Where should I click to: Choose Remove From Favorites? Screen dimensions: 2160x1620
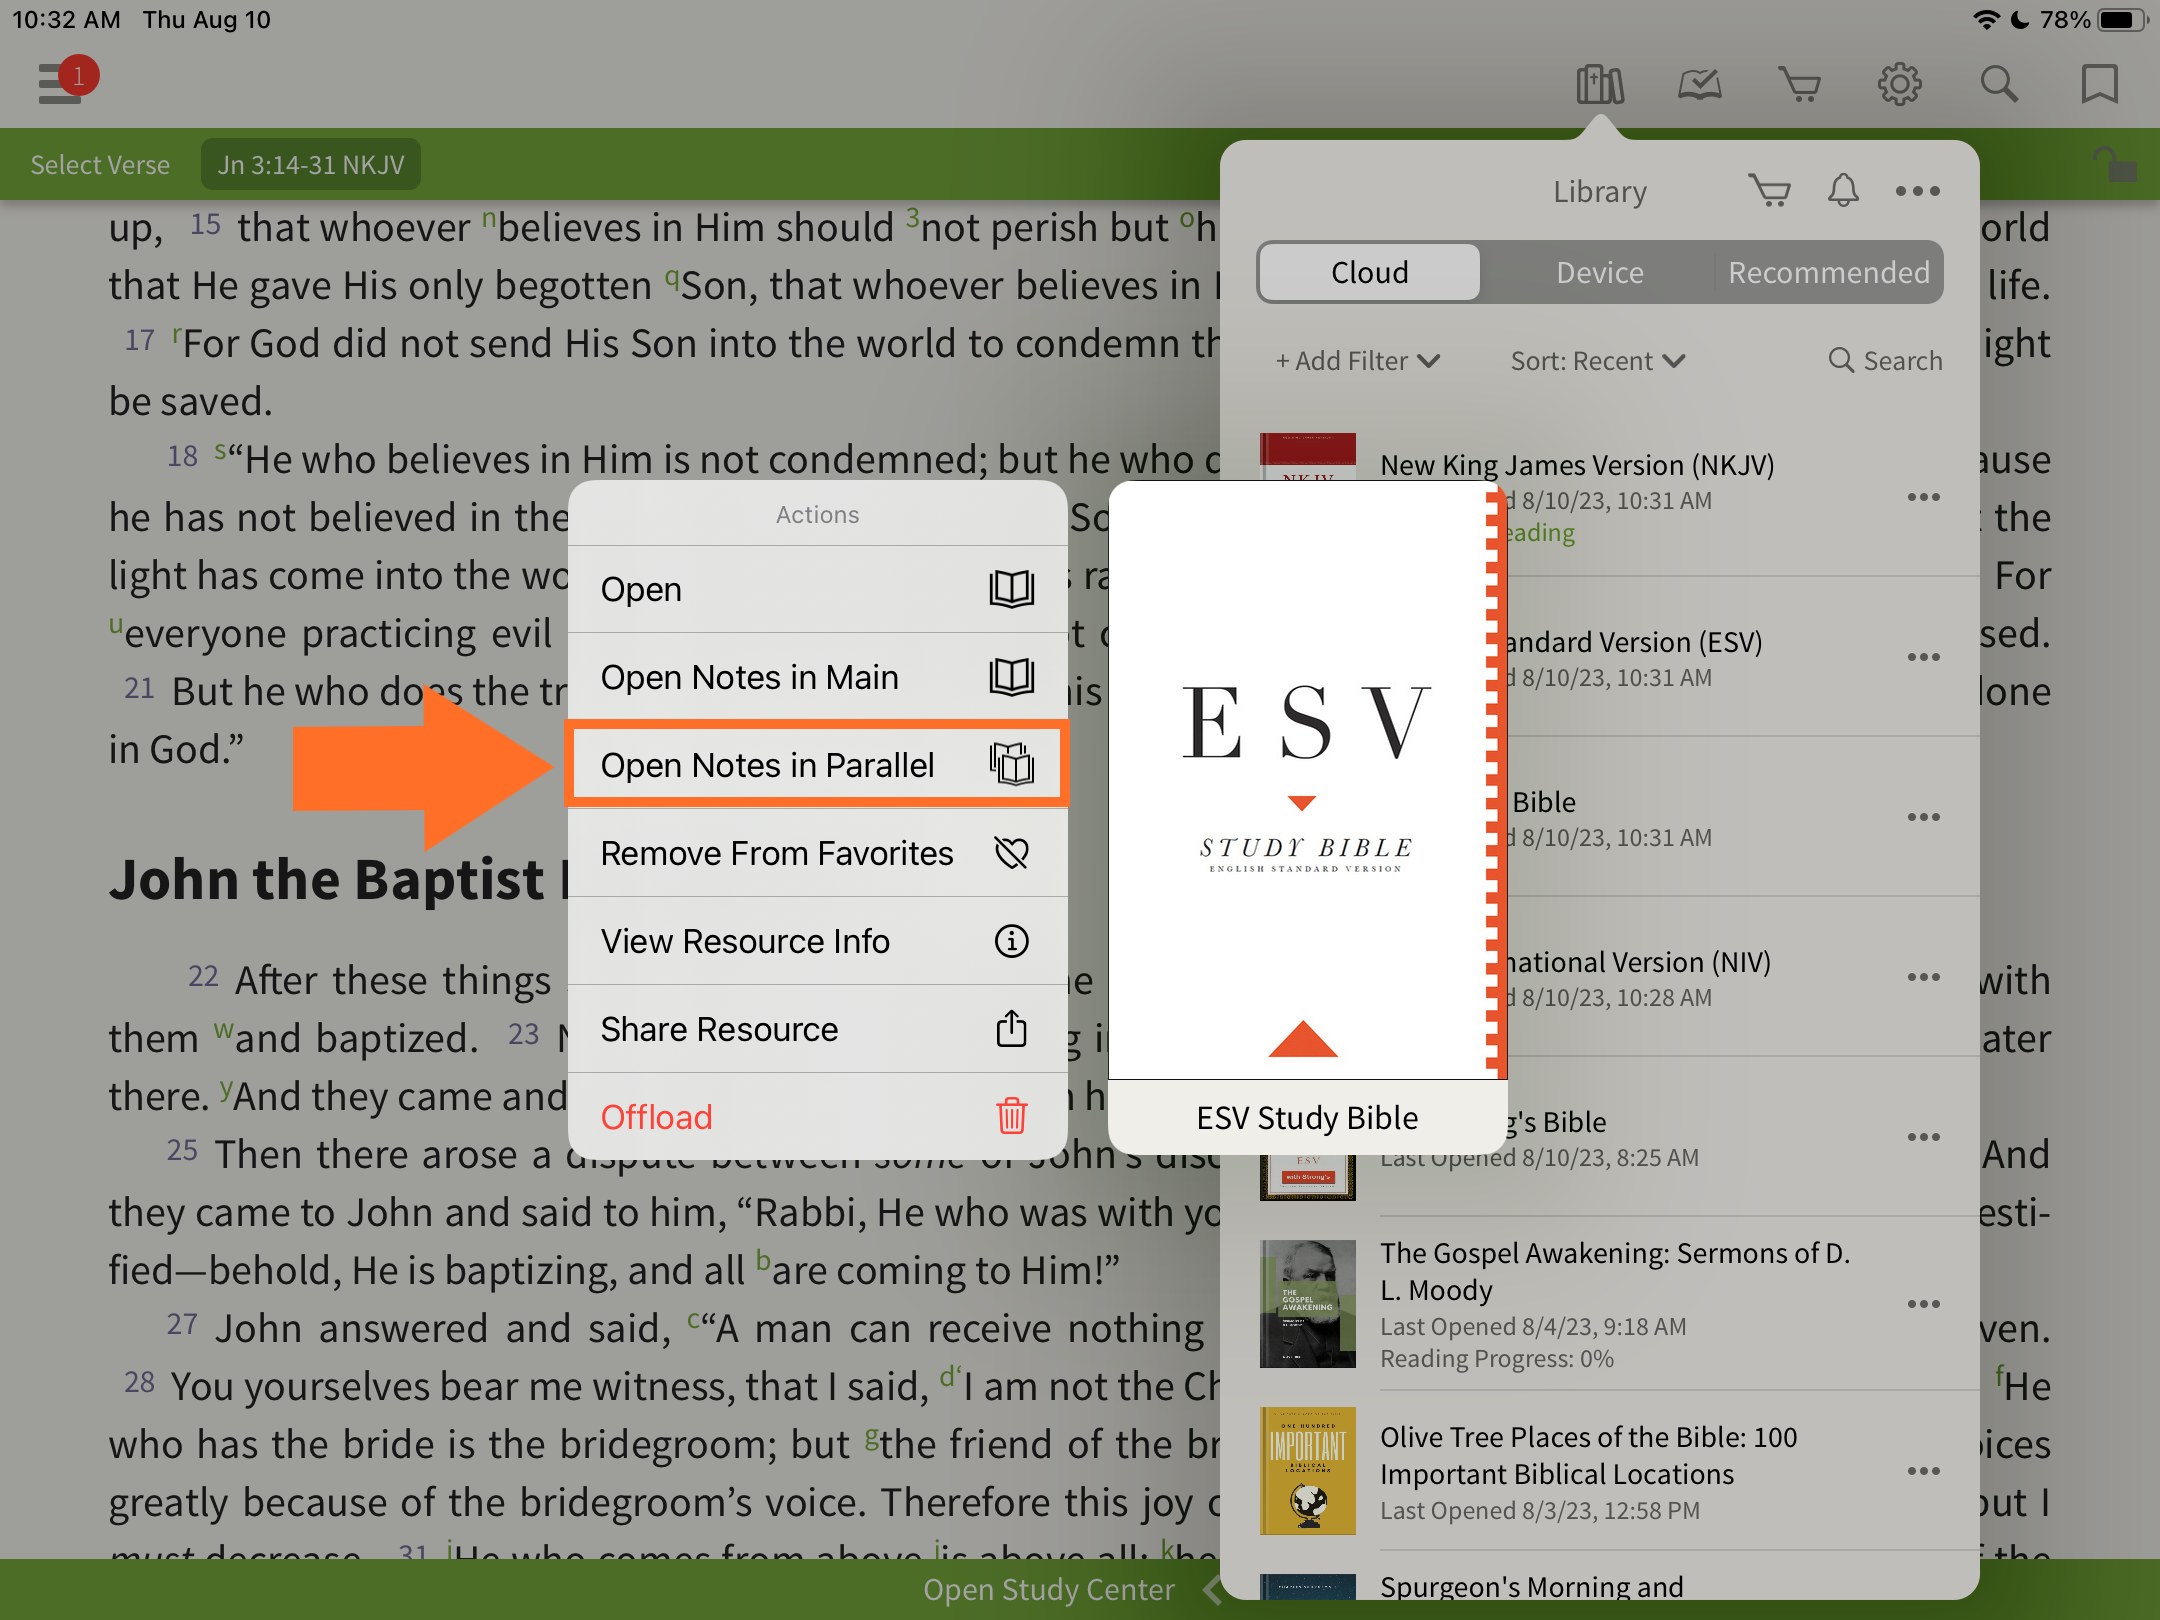[x=818, y=854]
